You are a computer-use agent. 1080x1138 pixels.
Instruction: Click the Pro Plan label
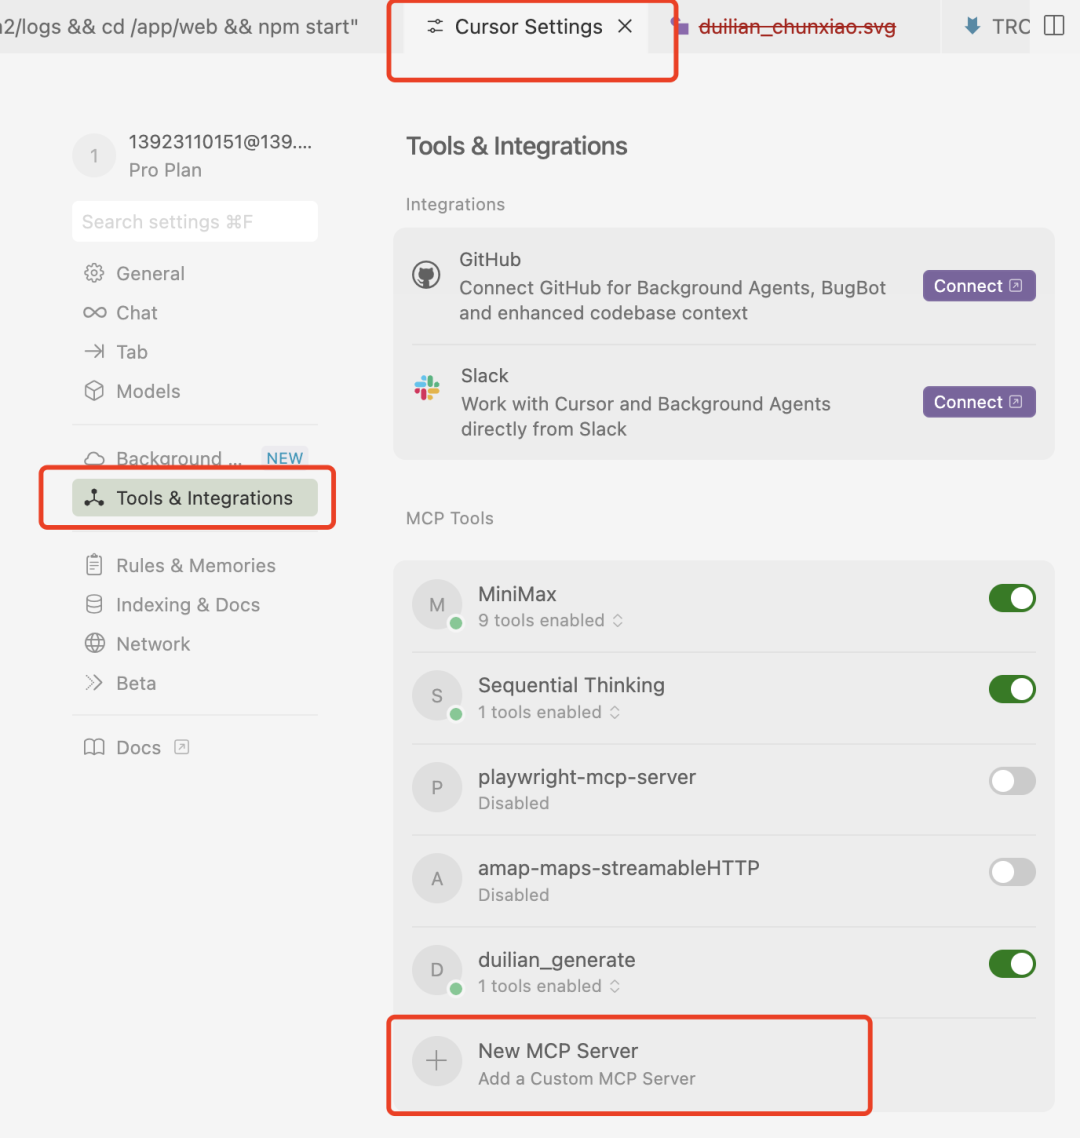[165, 170]
